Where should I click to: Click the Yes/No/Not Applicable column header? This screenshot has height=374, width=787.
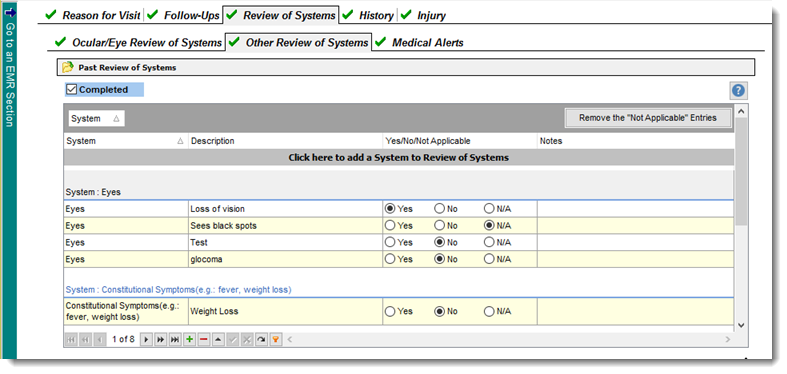[459, 142]
